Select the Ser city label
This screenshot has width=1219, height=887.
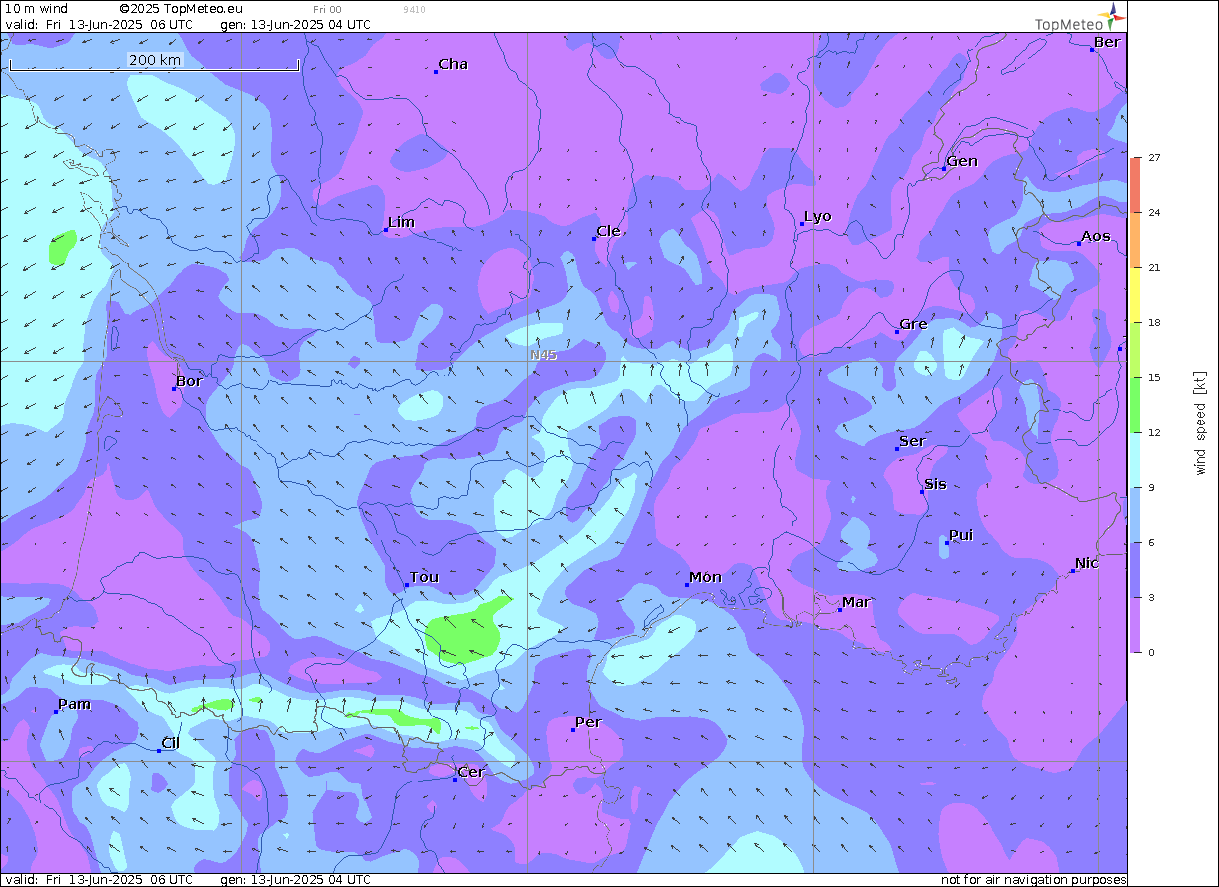pyautogui.click(x=912, y=441)
